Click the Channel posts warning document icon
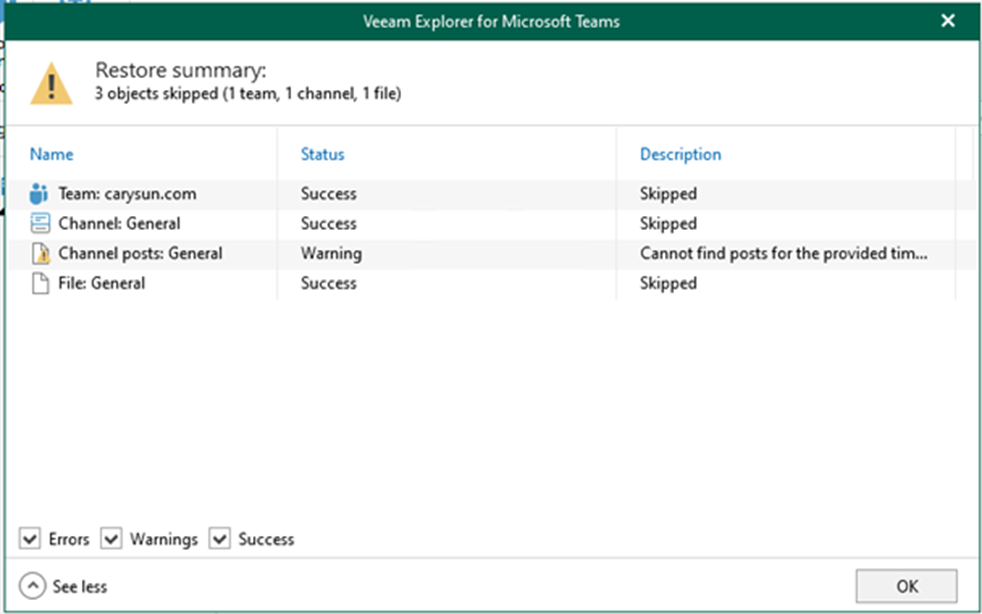This screenshot has width=982, height=614. 40,254
